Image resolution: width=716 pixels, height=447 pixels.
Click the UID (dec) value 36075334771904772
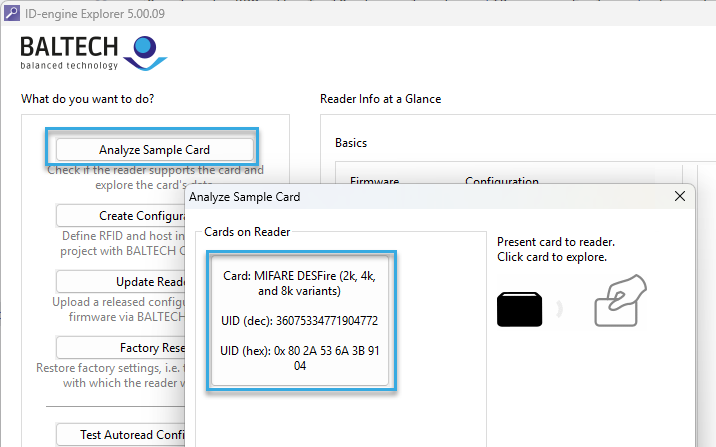pos(327,321)
